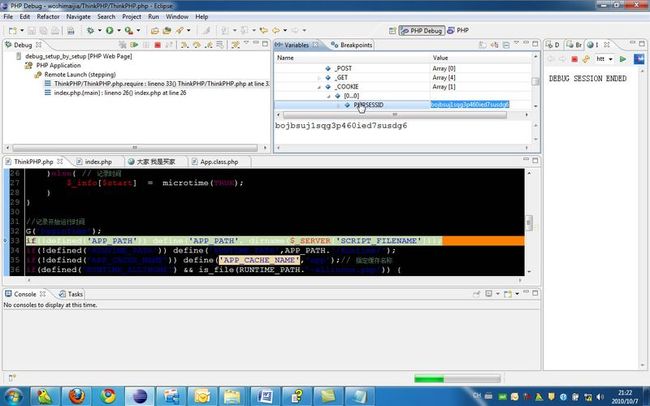Open the New file dropdown arrow

22,31
